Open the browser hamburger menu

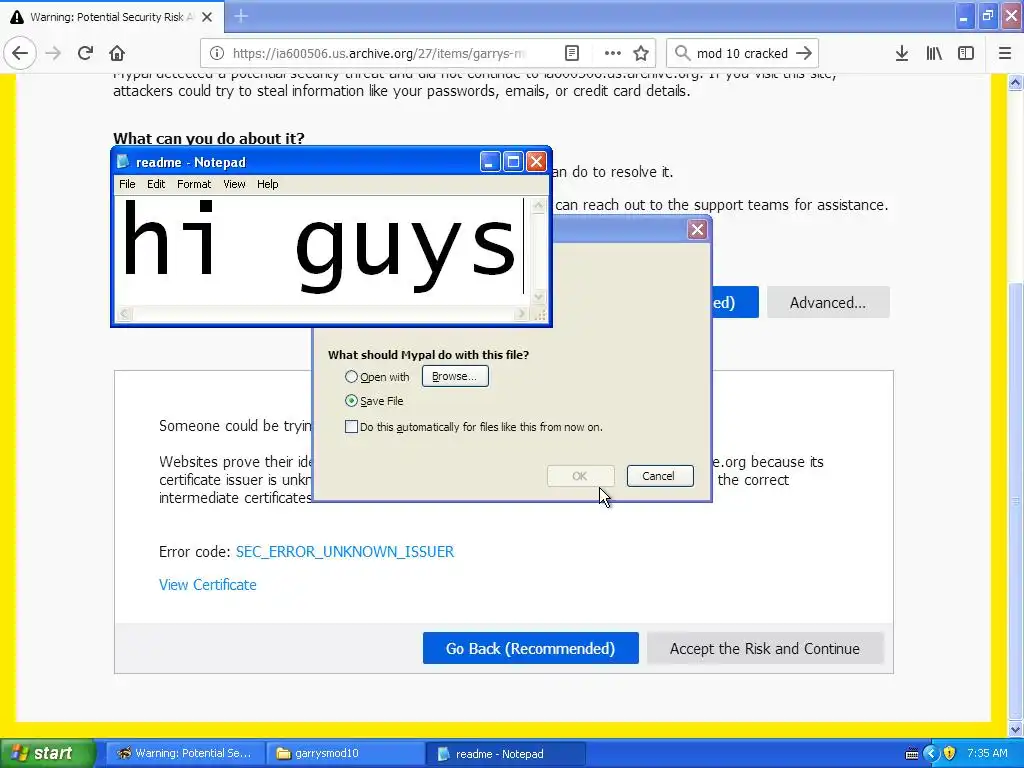tap(1004, 53)
